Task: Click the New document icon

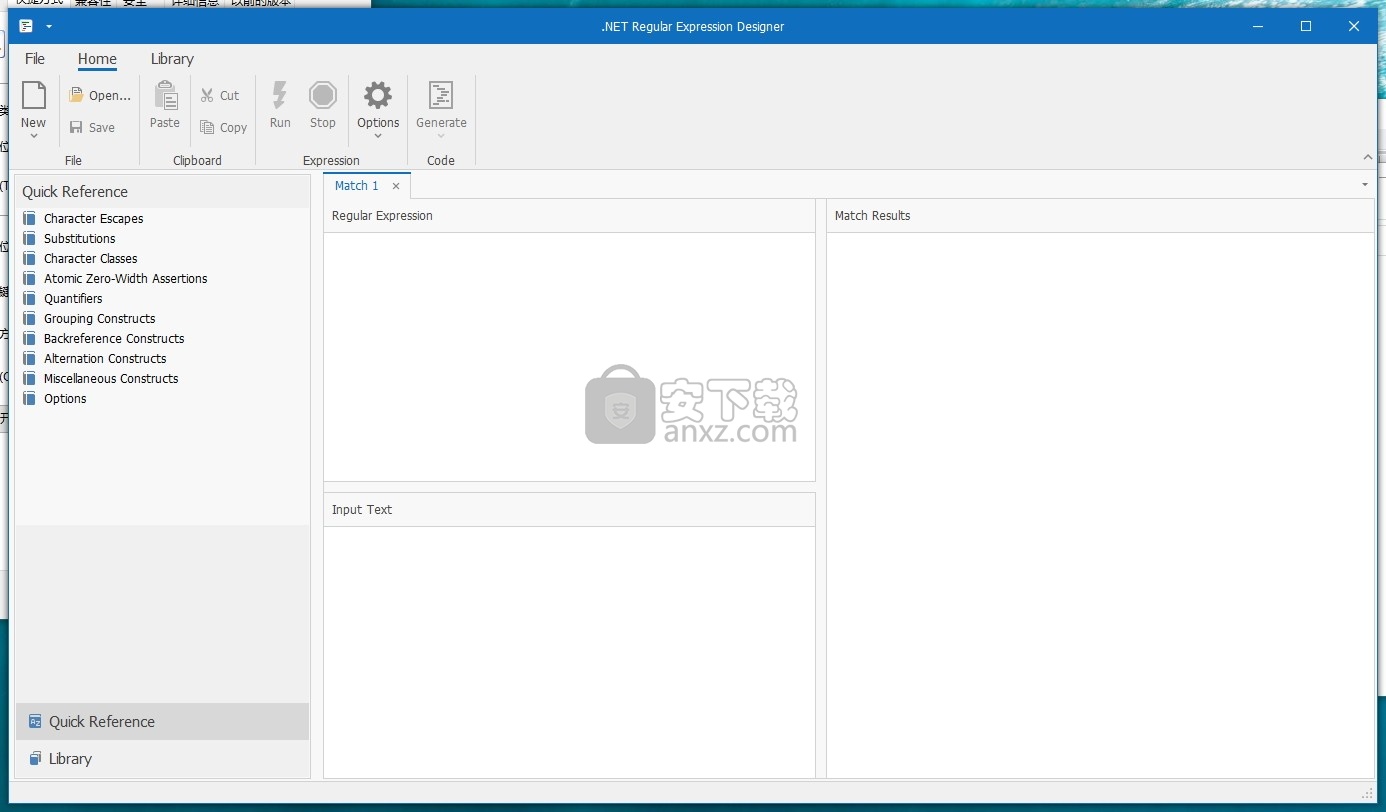Action: 33,96
